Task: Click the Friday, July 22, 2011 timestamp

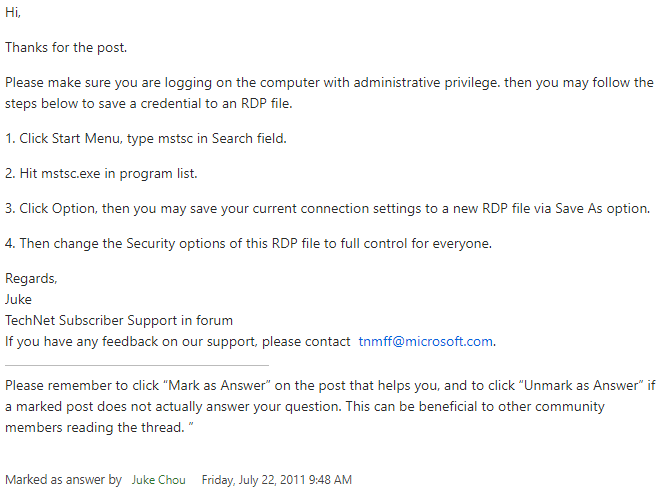Action: (x=276, y=480)
